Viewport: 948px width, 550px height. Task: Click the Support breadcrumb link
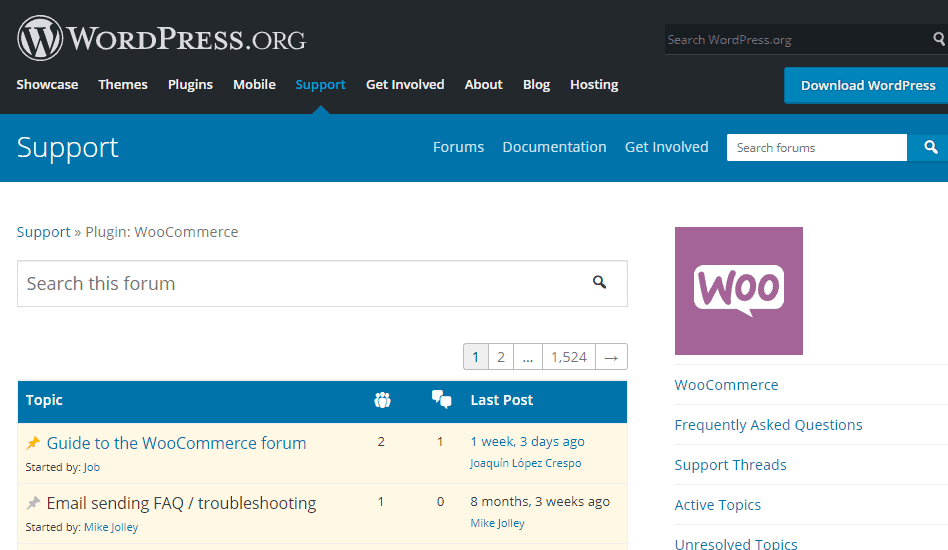click(44, 232)
